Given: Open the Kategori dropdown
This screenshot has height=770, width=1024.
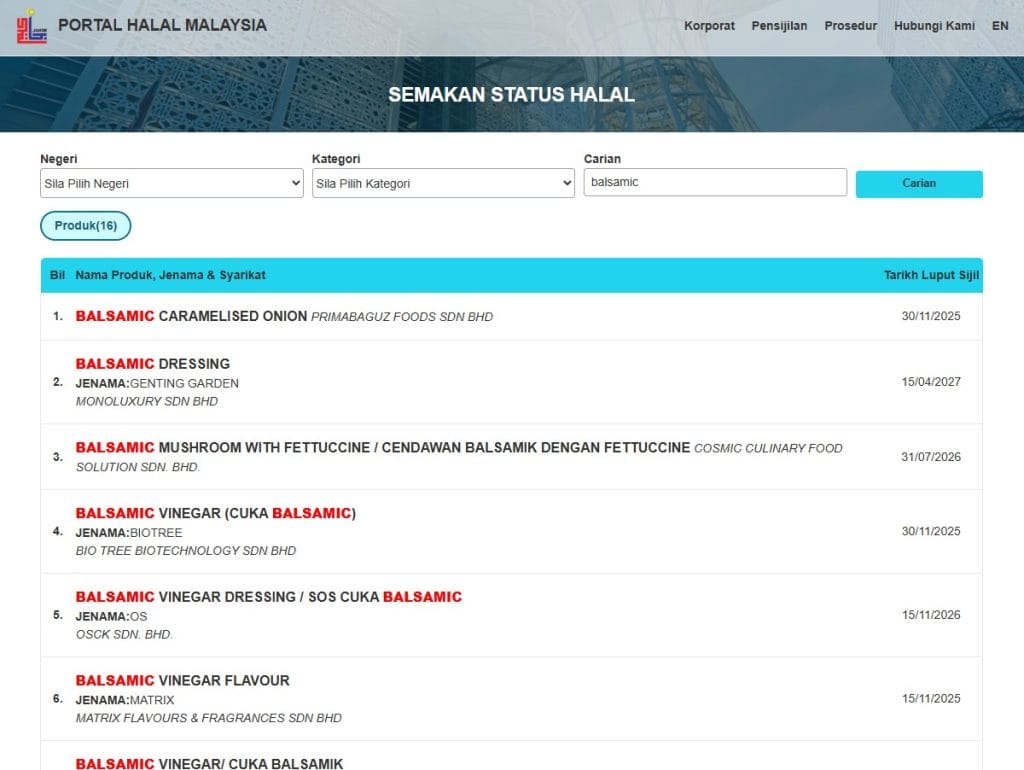Looking at the screenshot, I should click(x=443, y=183).
